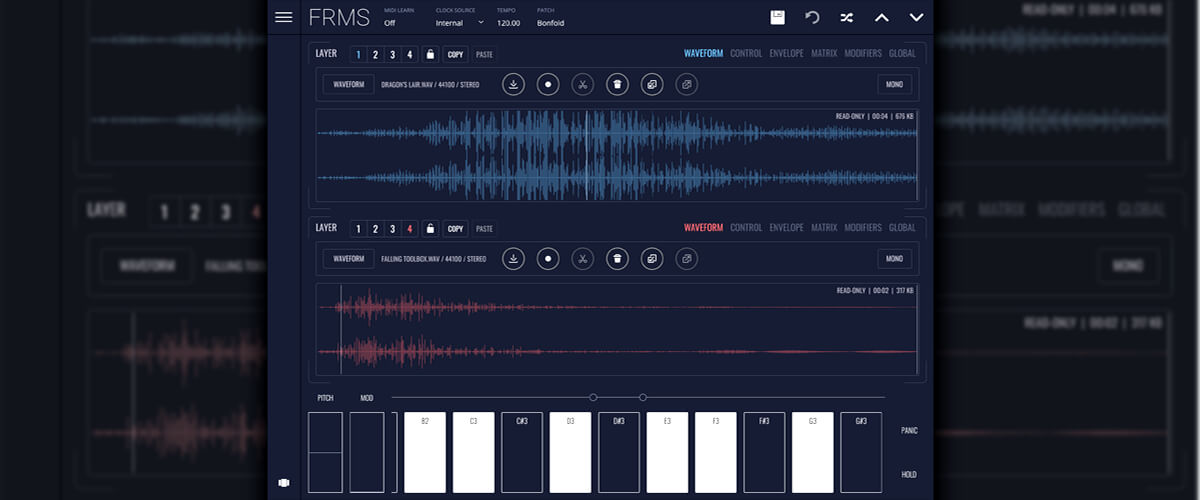Image resolution: width=1200 pixels, height=500 pixels.
Task: Click the Hold button
Action: tap(908, 474)
